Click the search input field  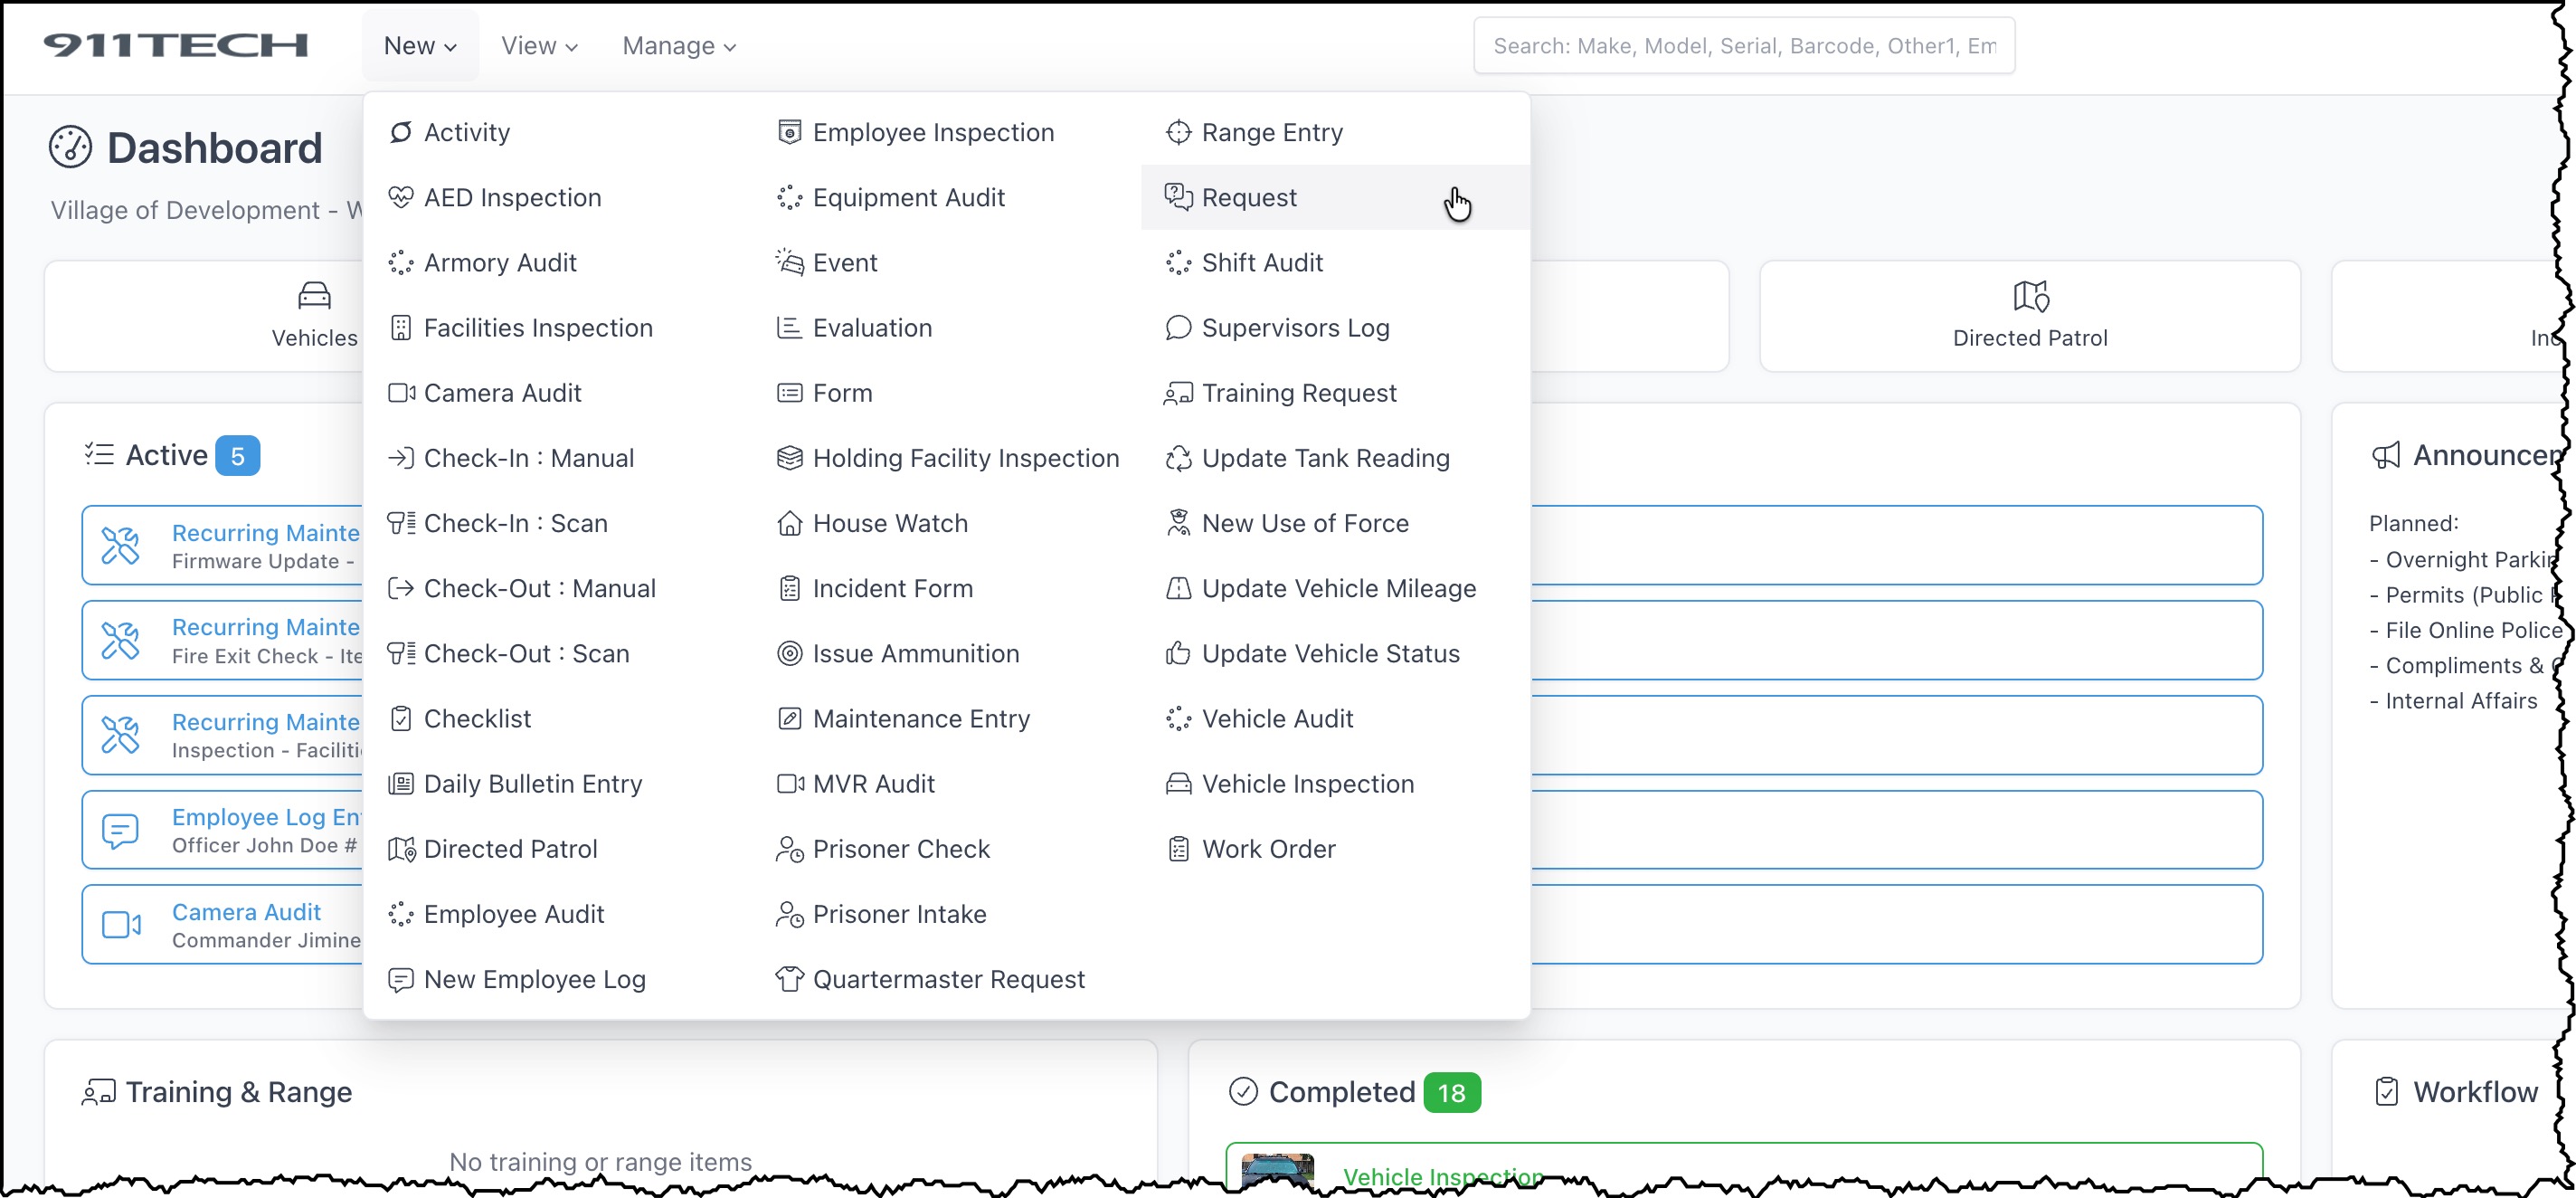pyautogui.click(x=1743, y=46)
